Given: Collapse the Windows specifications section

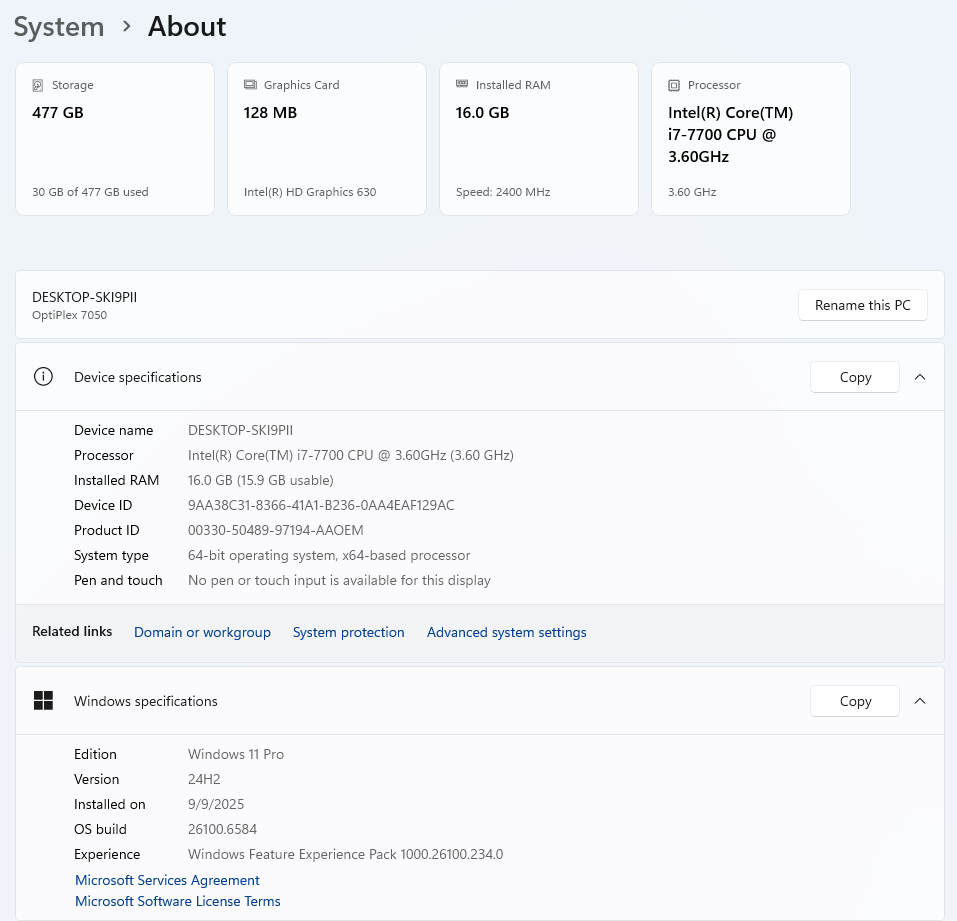Looking at the screenshot, I should pos(920,701).
